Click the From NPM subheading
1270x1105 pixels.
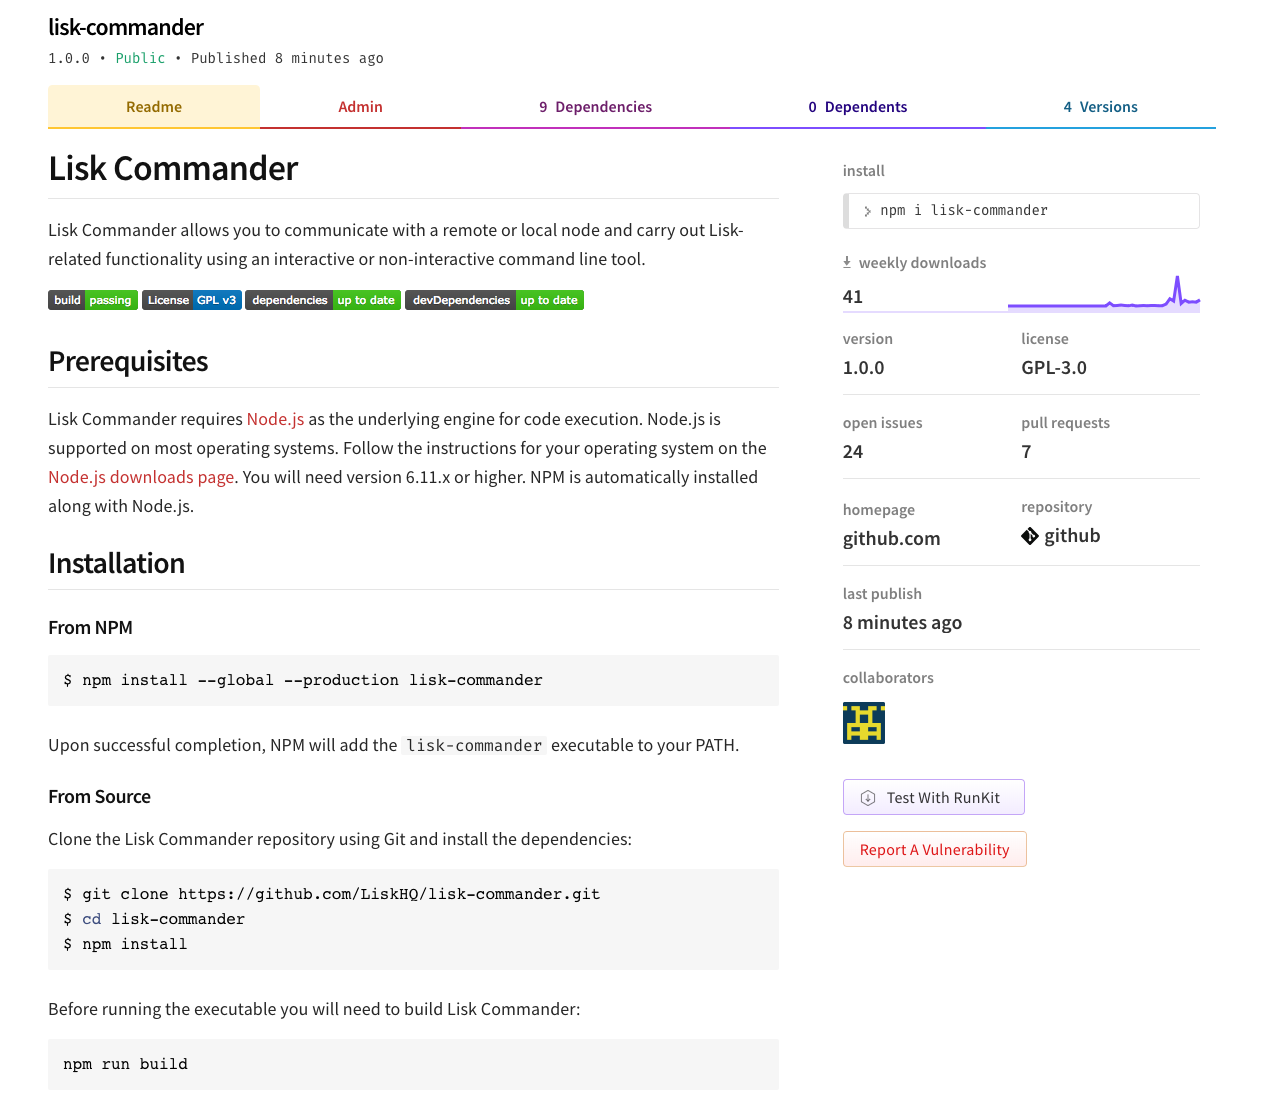[x=90, y=627]
